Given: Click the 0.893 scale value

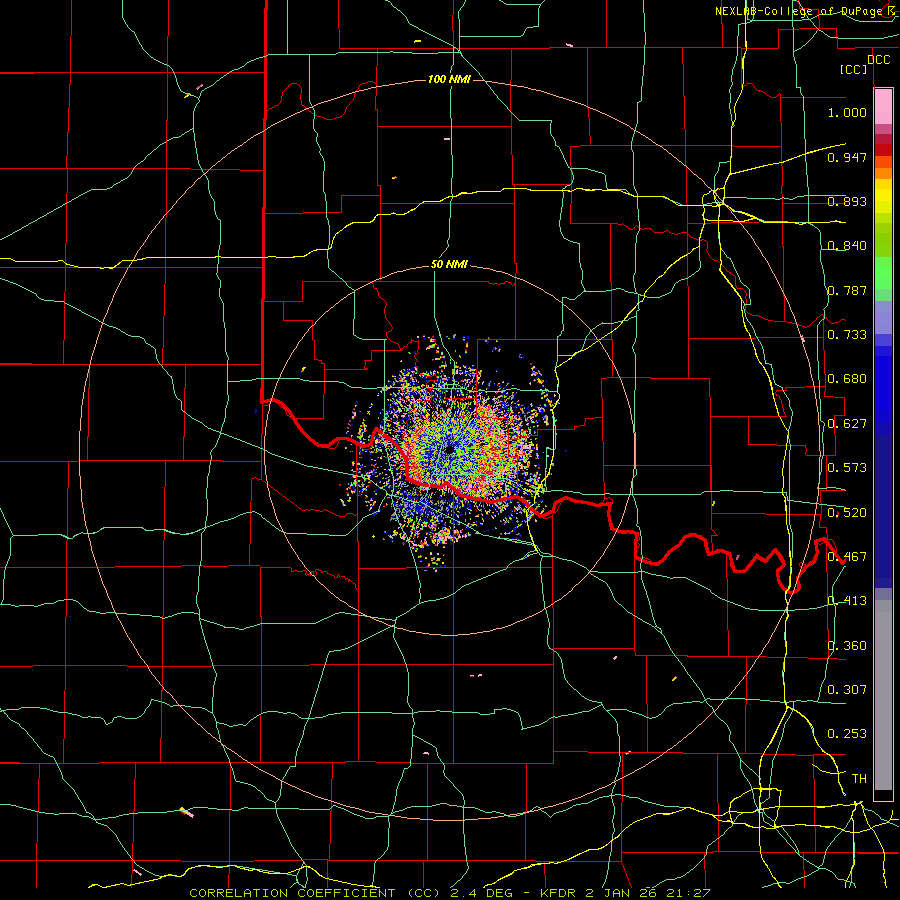Looking at the screenshot, I should coord(847,201).
